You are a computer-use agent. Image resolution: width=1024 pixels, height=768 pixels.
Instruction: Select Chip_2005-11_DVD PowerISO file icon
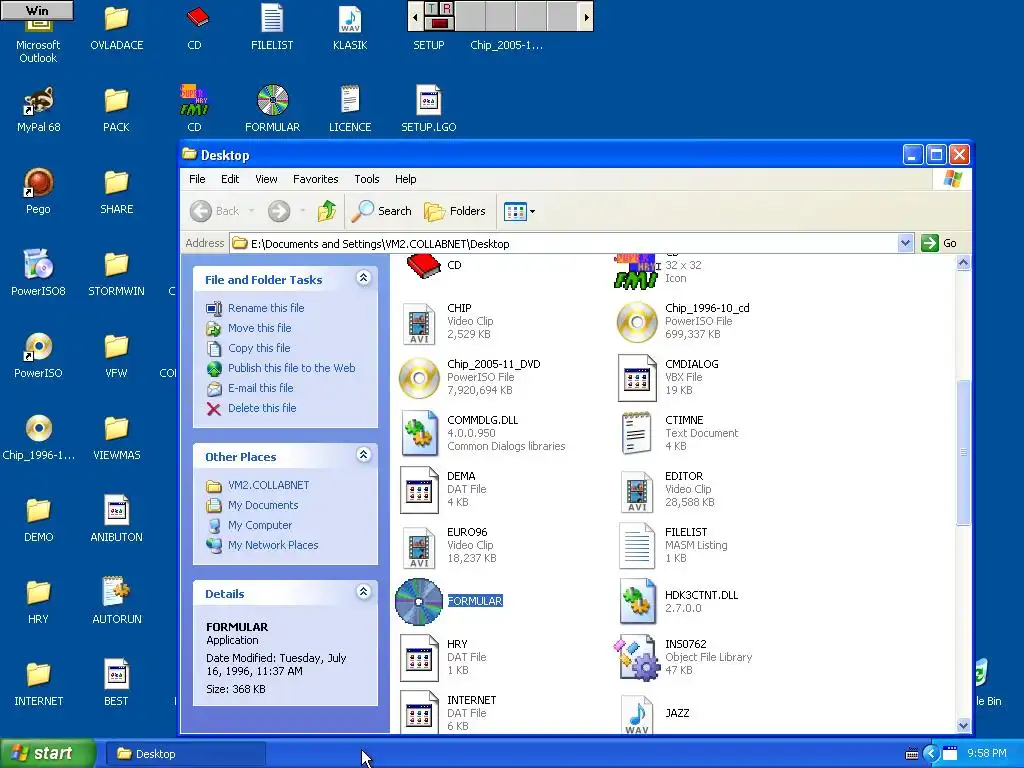(419, 377)
